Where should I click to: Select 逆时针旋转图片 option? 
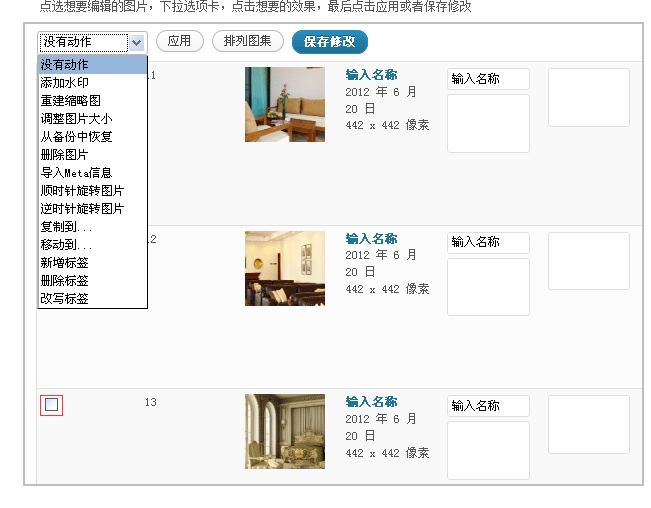(82, 209)
